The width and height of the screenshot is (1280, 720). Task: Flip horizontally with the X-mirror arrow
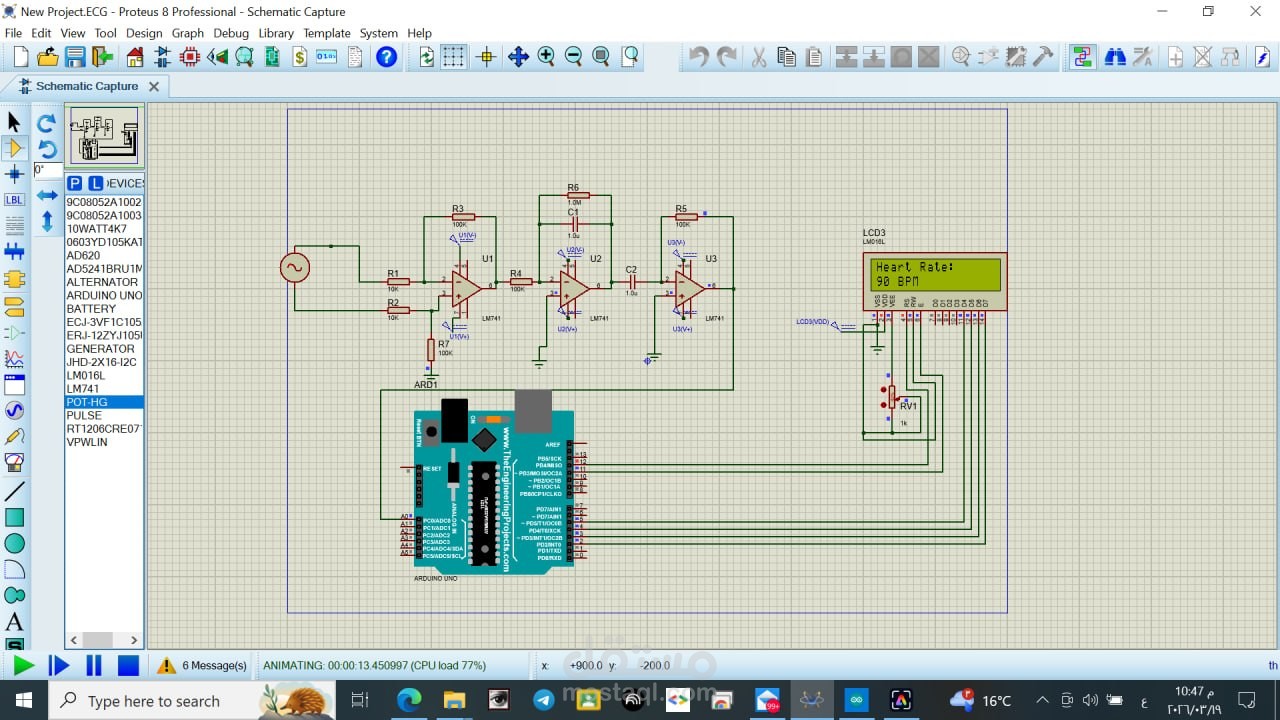tap(47, 196)
